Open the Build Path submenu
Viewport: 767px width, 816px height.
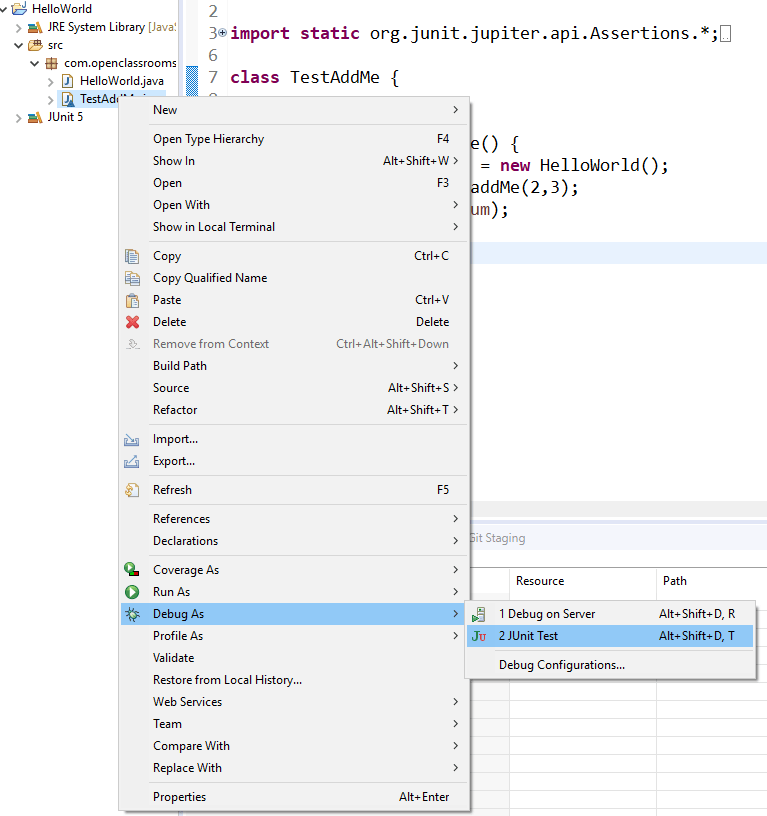click(295, 366)
